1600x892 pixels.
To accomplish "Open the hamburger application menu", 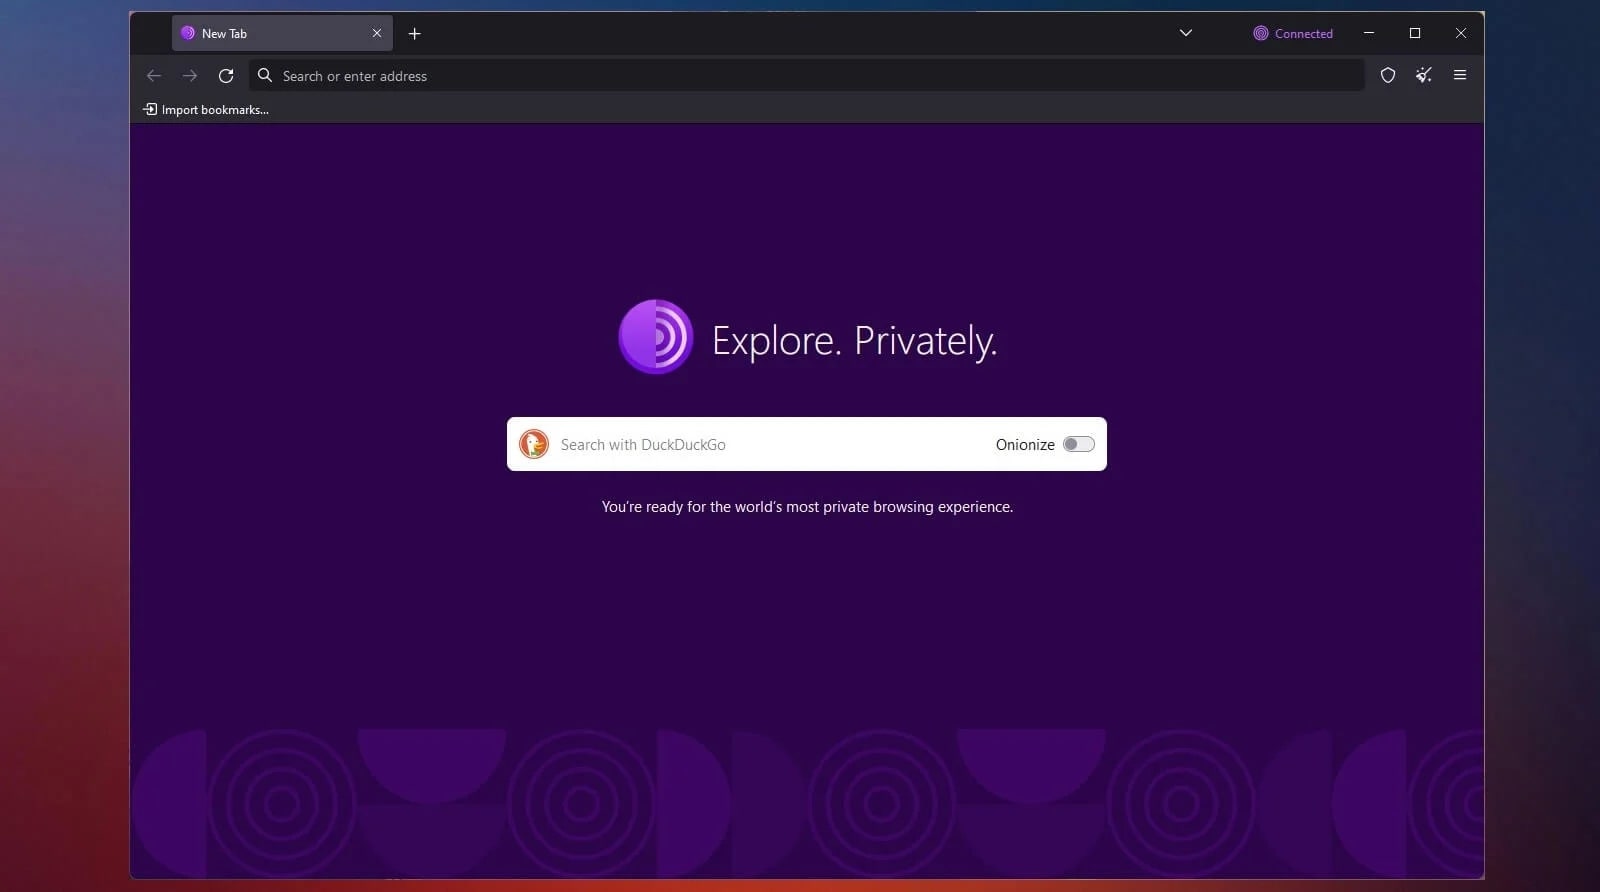I will pyautogui.click(x=1460, y=75).
